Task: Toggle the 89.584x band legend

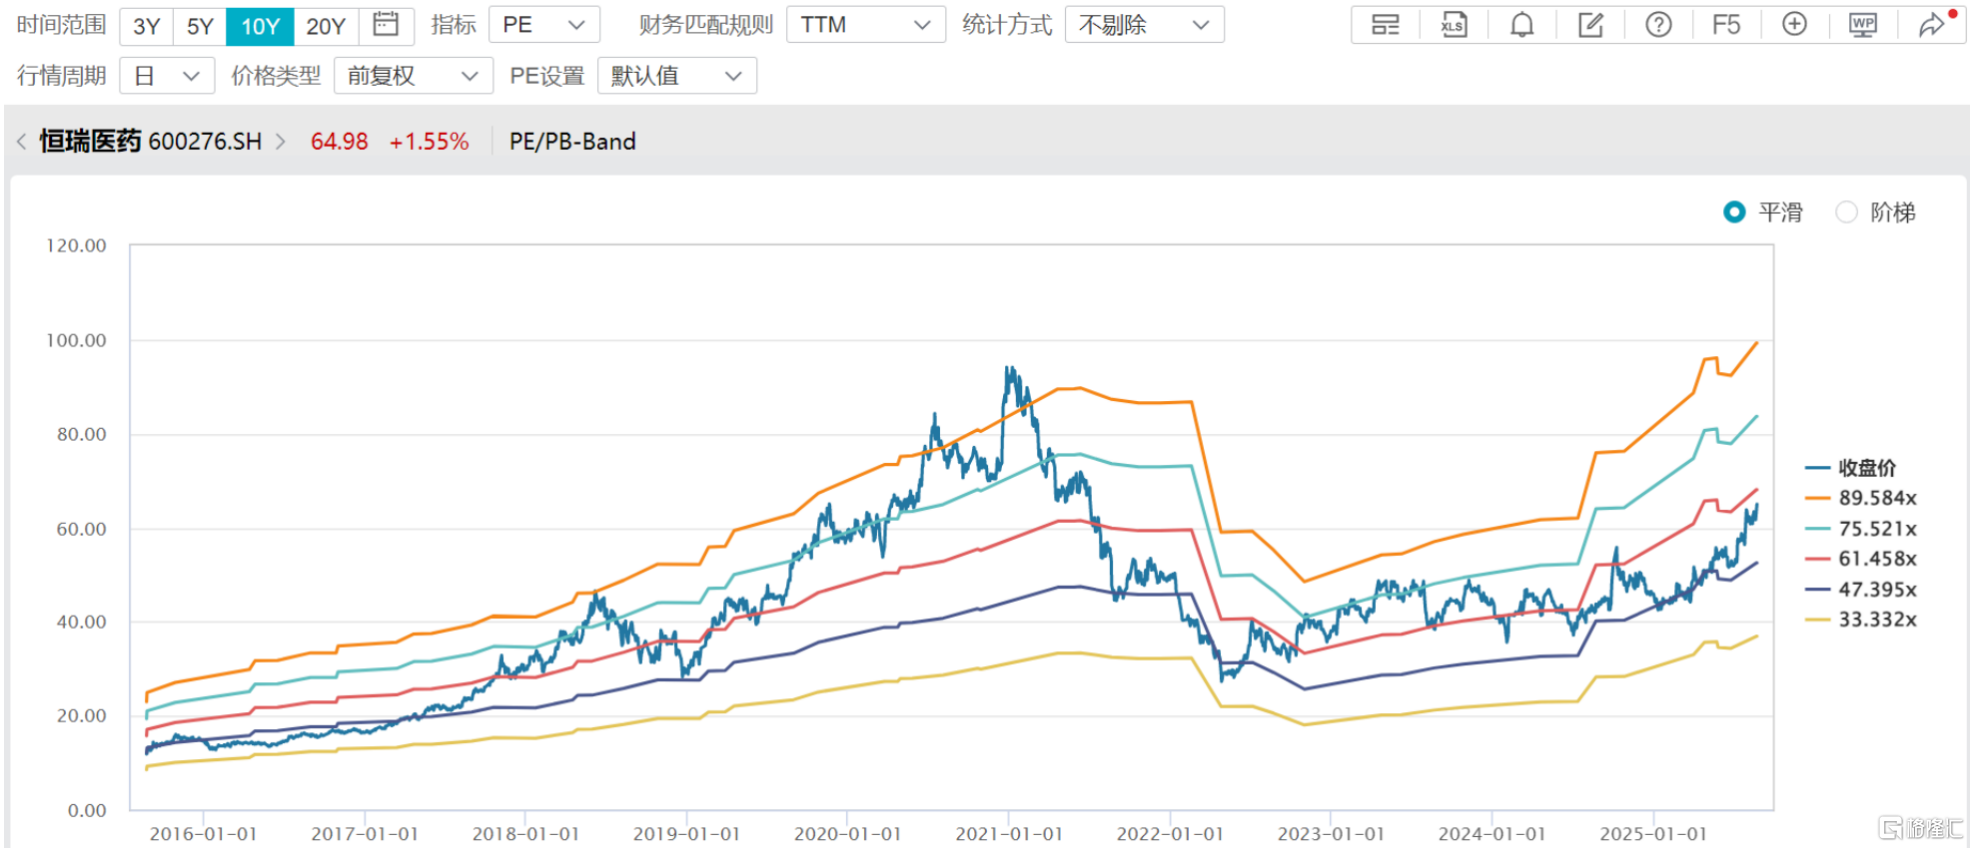Action: point(1860,498)
